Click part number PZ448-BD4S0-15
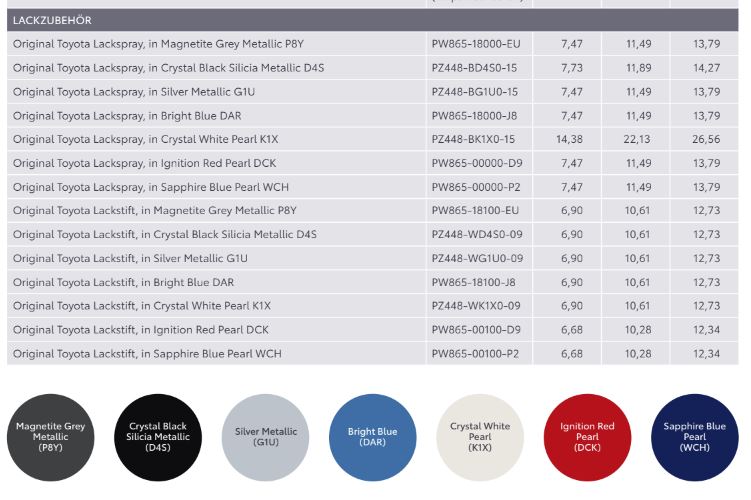This screenshot has height=500, width=751. 475,68
